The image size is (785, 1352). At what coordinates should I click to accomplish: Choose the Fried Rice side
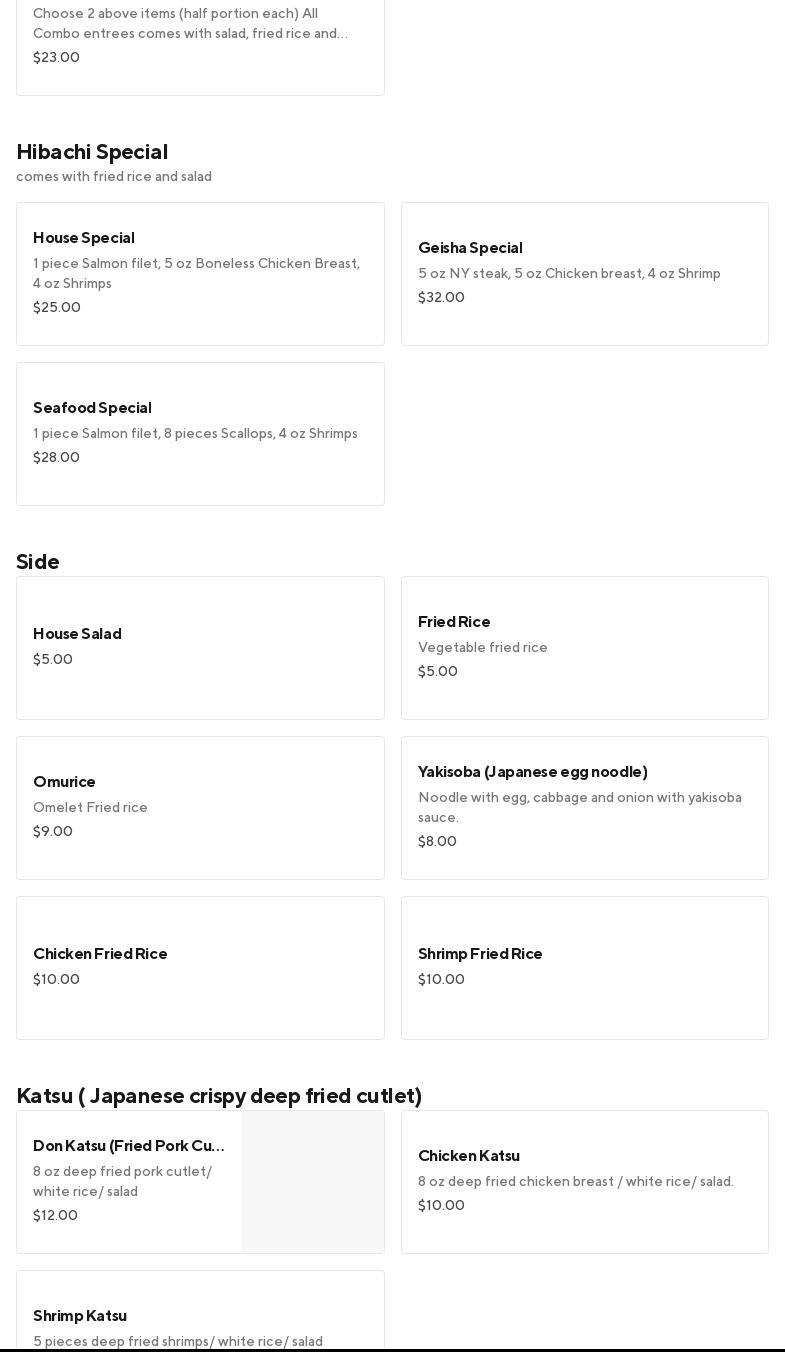click(x=584, y=647)
